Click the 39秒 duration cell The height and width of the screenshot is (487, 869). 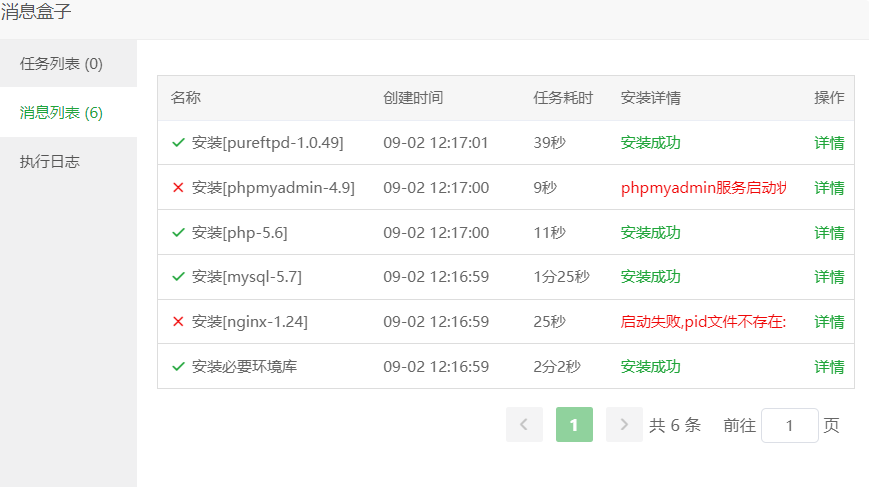549,143
